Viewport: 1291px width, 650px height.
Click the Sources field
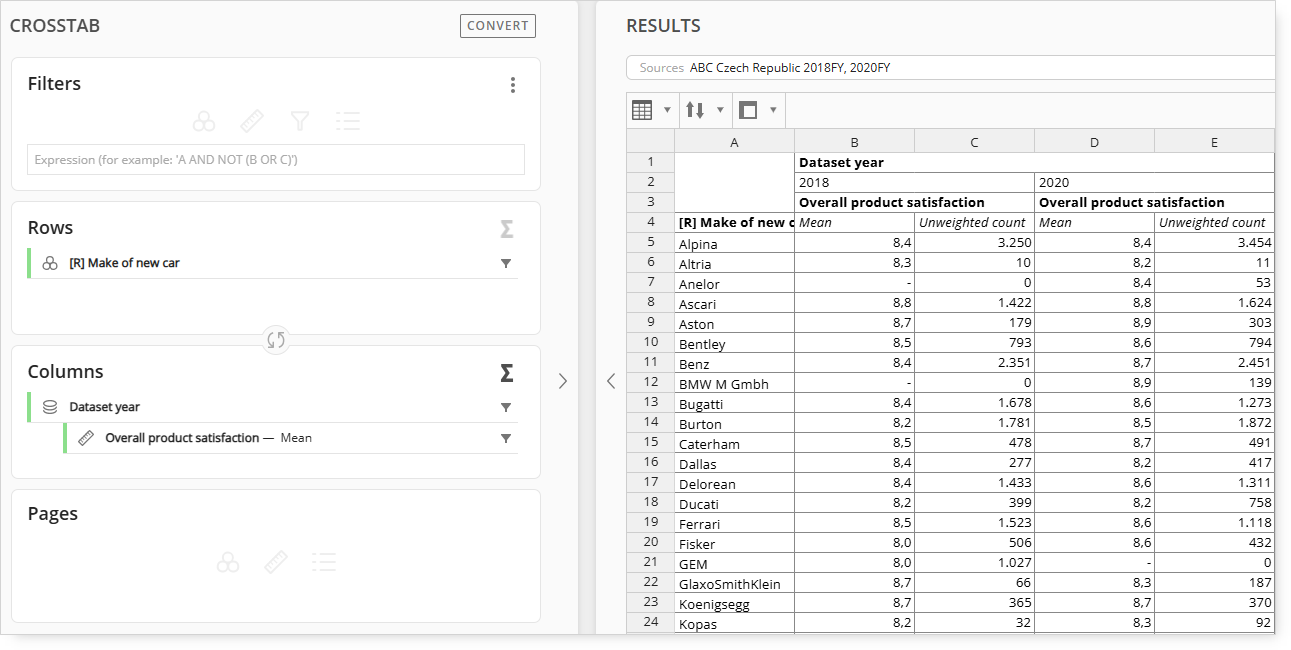click(950, 68)
